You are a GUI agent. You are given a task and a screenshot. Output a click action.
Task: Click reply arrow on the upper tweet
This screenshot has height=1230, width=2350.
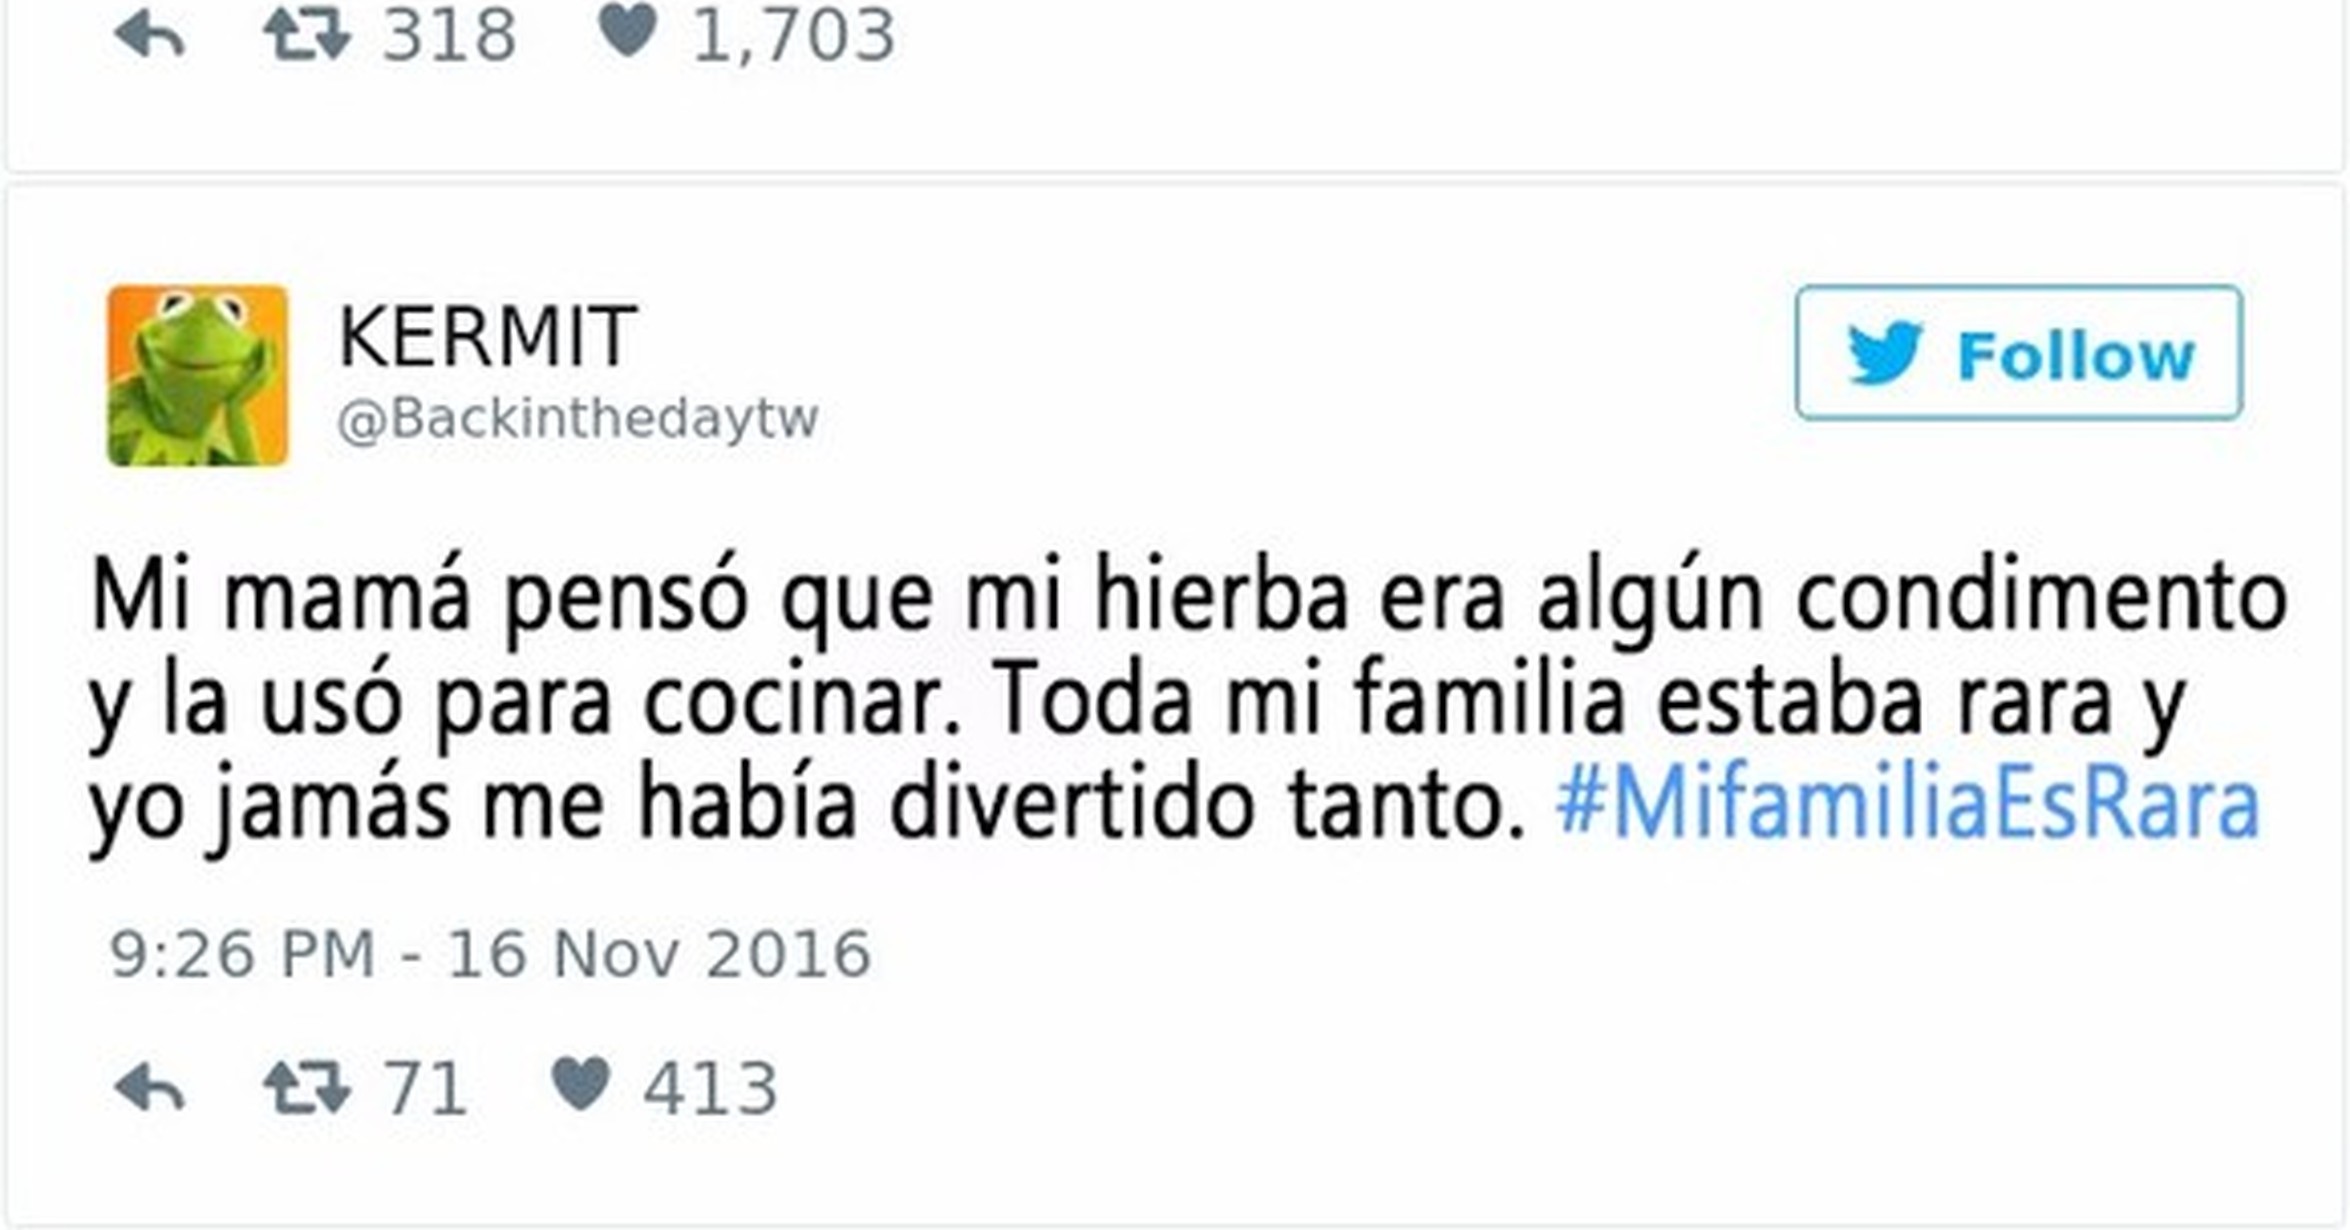(150, 36)
